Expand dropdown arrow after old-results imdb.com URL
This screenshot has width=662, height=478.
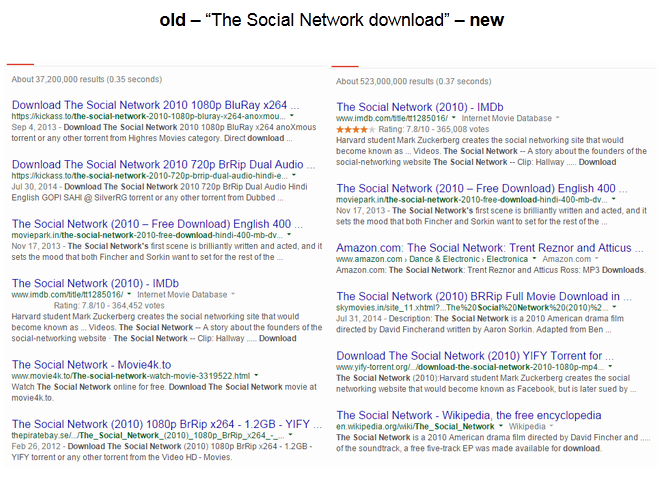129,294
